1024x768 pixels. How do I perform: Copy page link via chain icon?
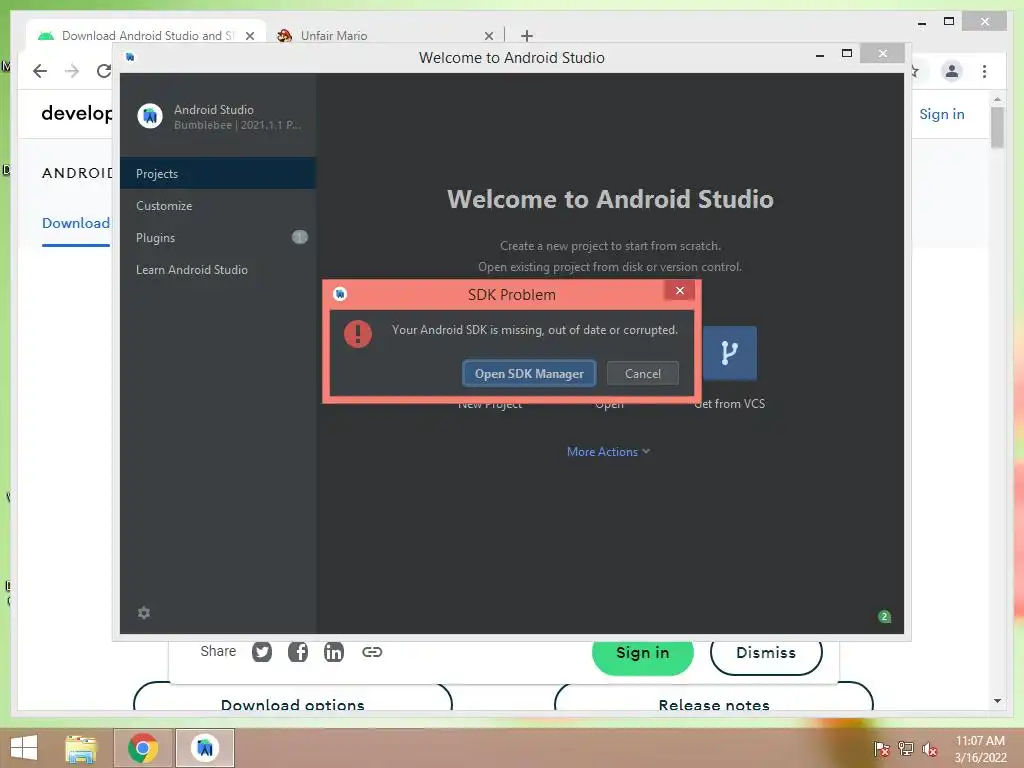[372, 652]
